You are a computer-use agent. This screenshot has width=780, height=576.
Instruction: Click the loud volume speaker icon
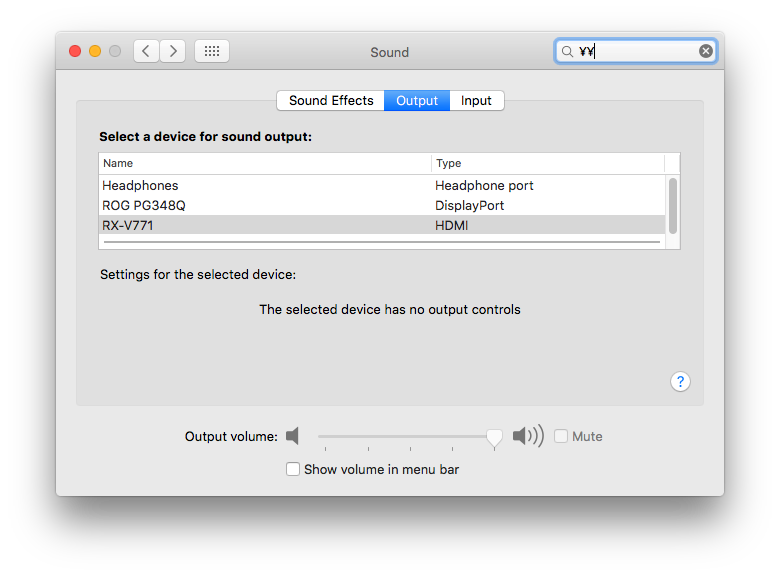tap(528, 436)
